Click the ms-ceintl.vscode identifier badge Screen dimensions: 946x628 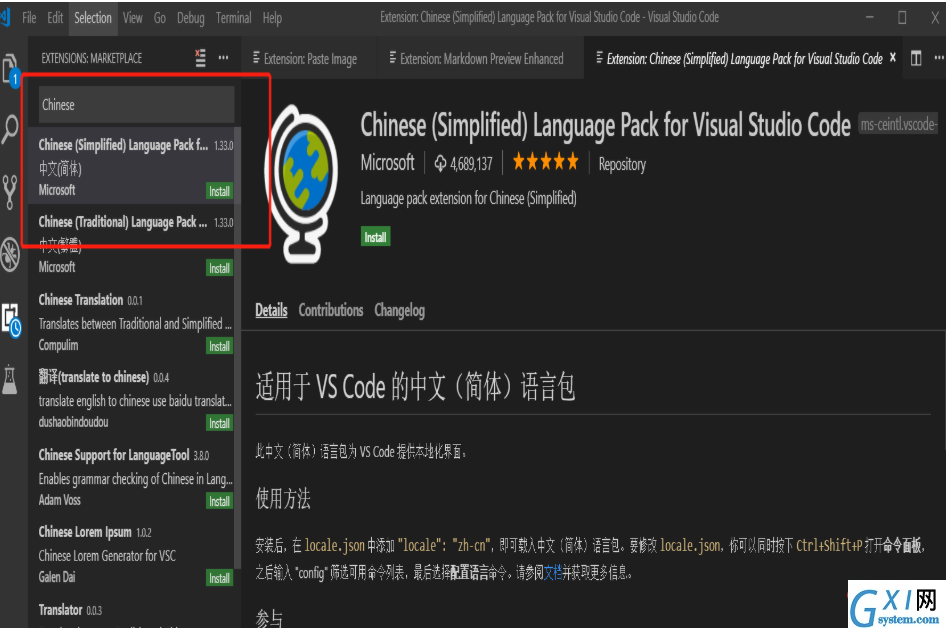click(x=898, y=124)
